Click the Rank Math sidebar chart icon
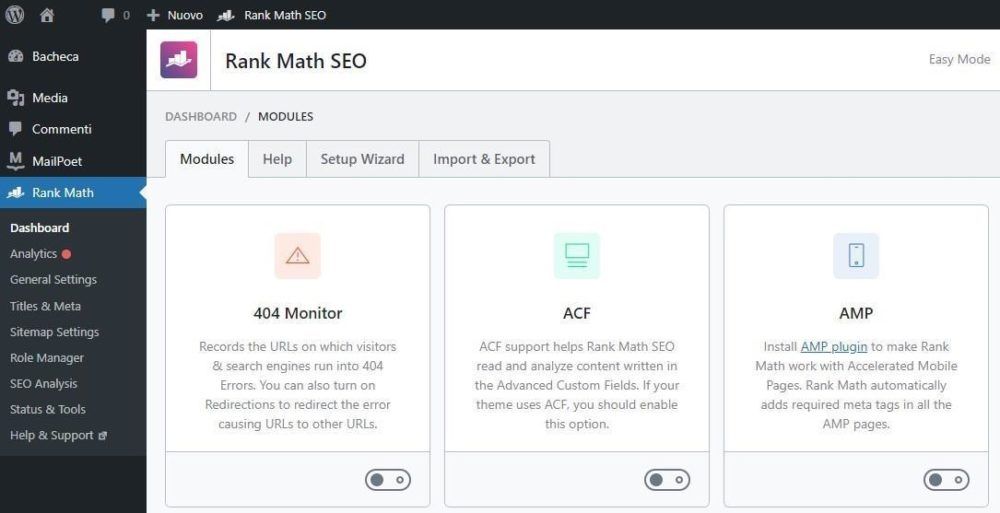 16,193
